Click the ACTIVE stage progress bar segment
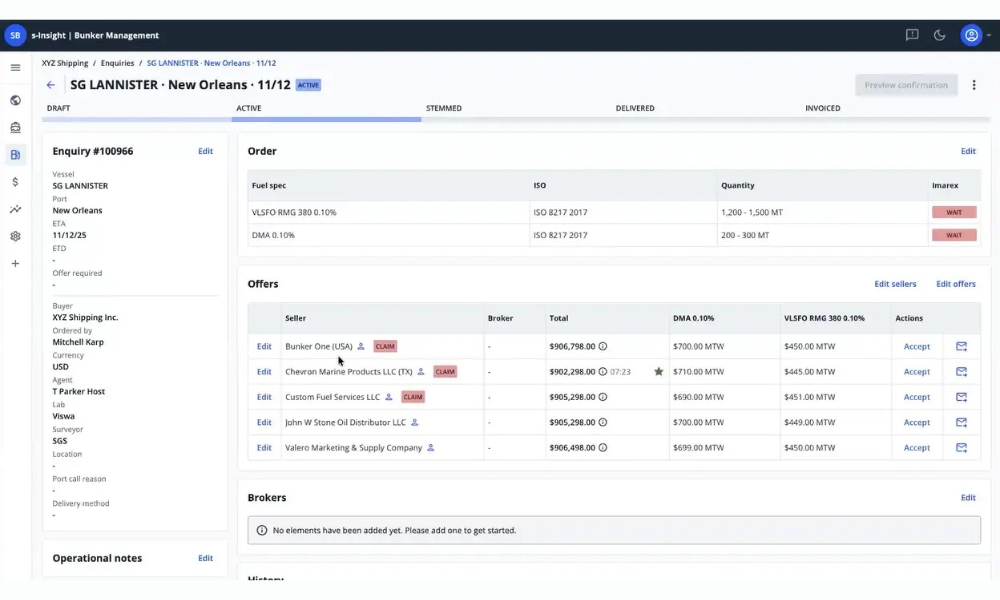This screenshot has width=1000, height=600. point(326,119)
